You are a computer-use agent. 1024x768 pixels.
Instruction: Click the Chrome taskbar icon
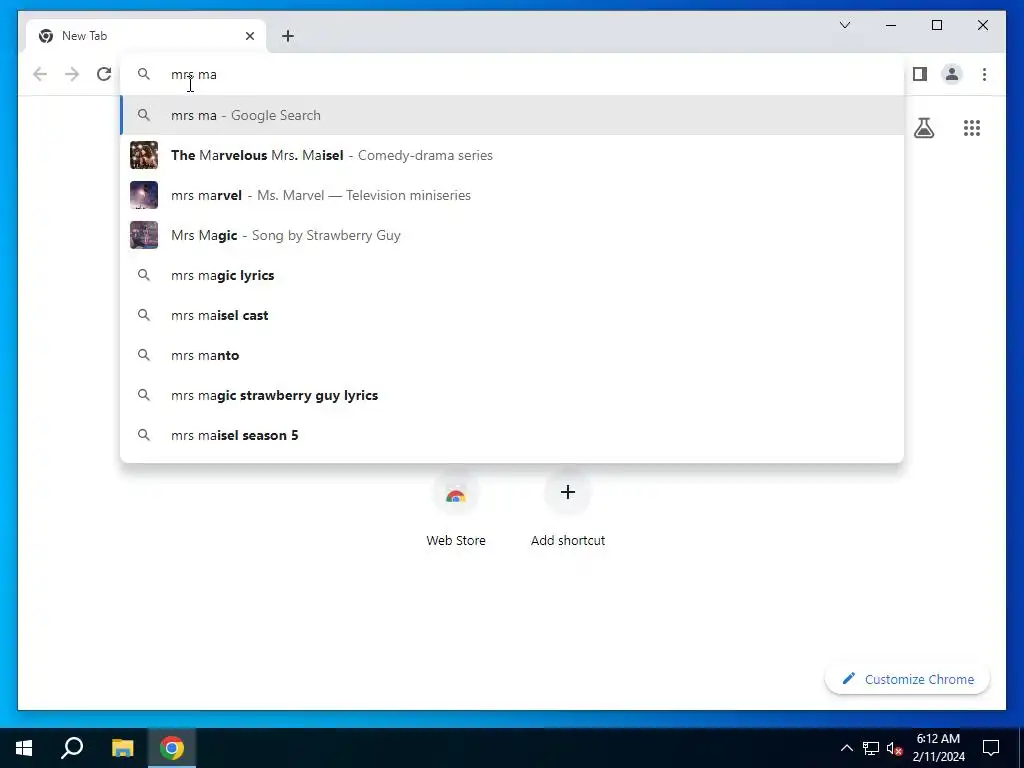[172, 748]
